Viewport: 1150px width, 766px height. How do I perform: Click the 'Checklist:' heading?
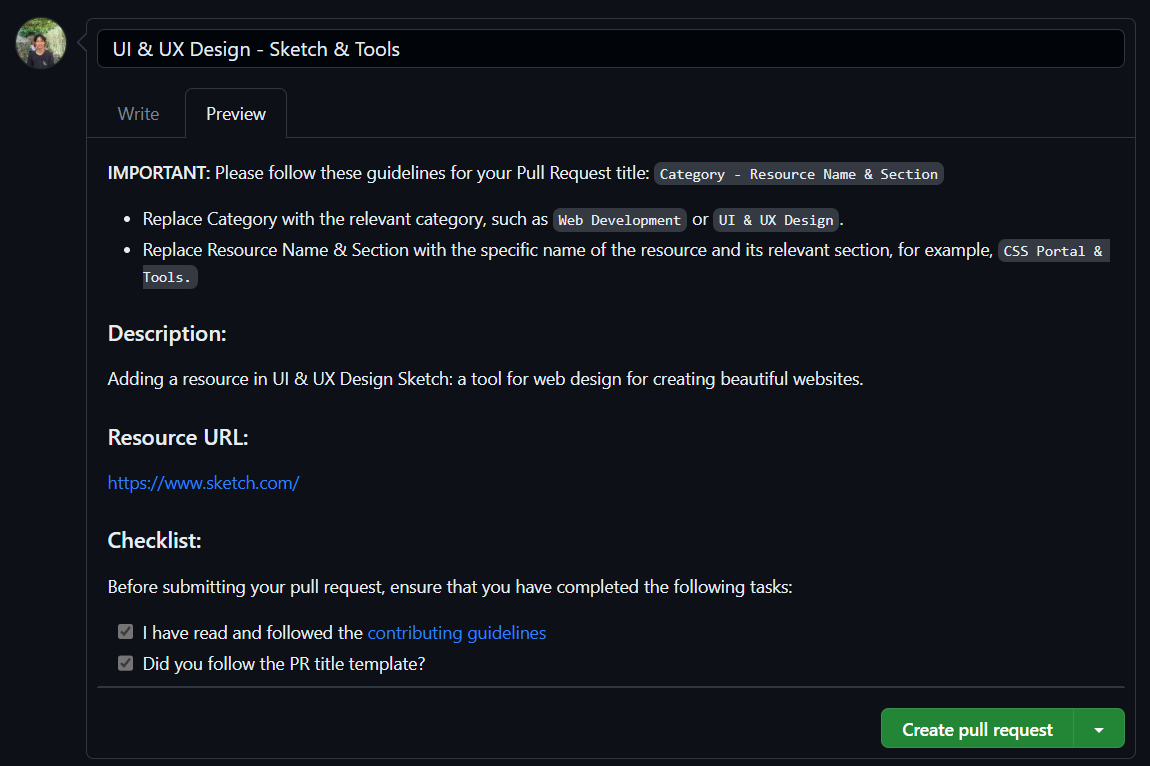154,541
